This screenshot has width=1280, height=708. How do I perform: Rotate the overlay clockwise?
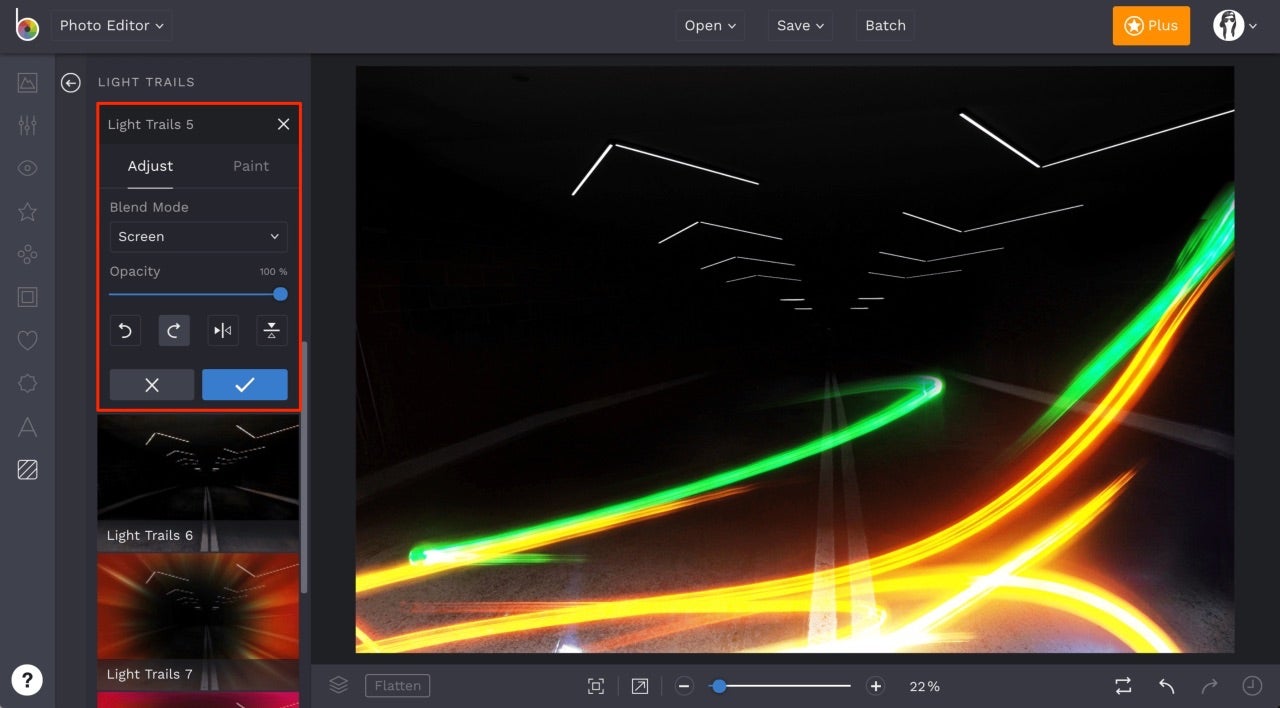click(x=174, y=330)
